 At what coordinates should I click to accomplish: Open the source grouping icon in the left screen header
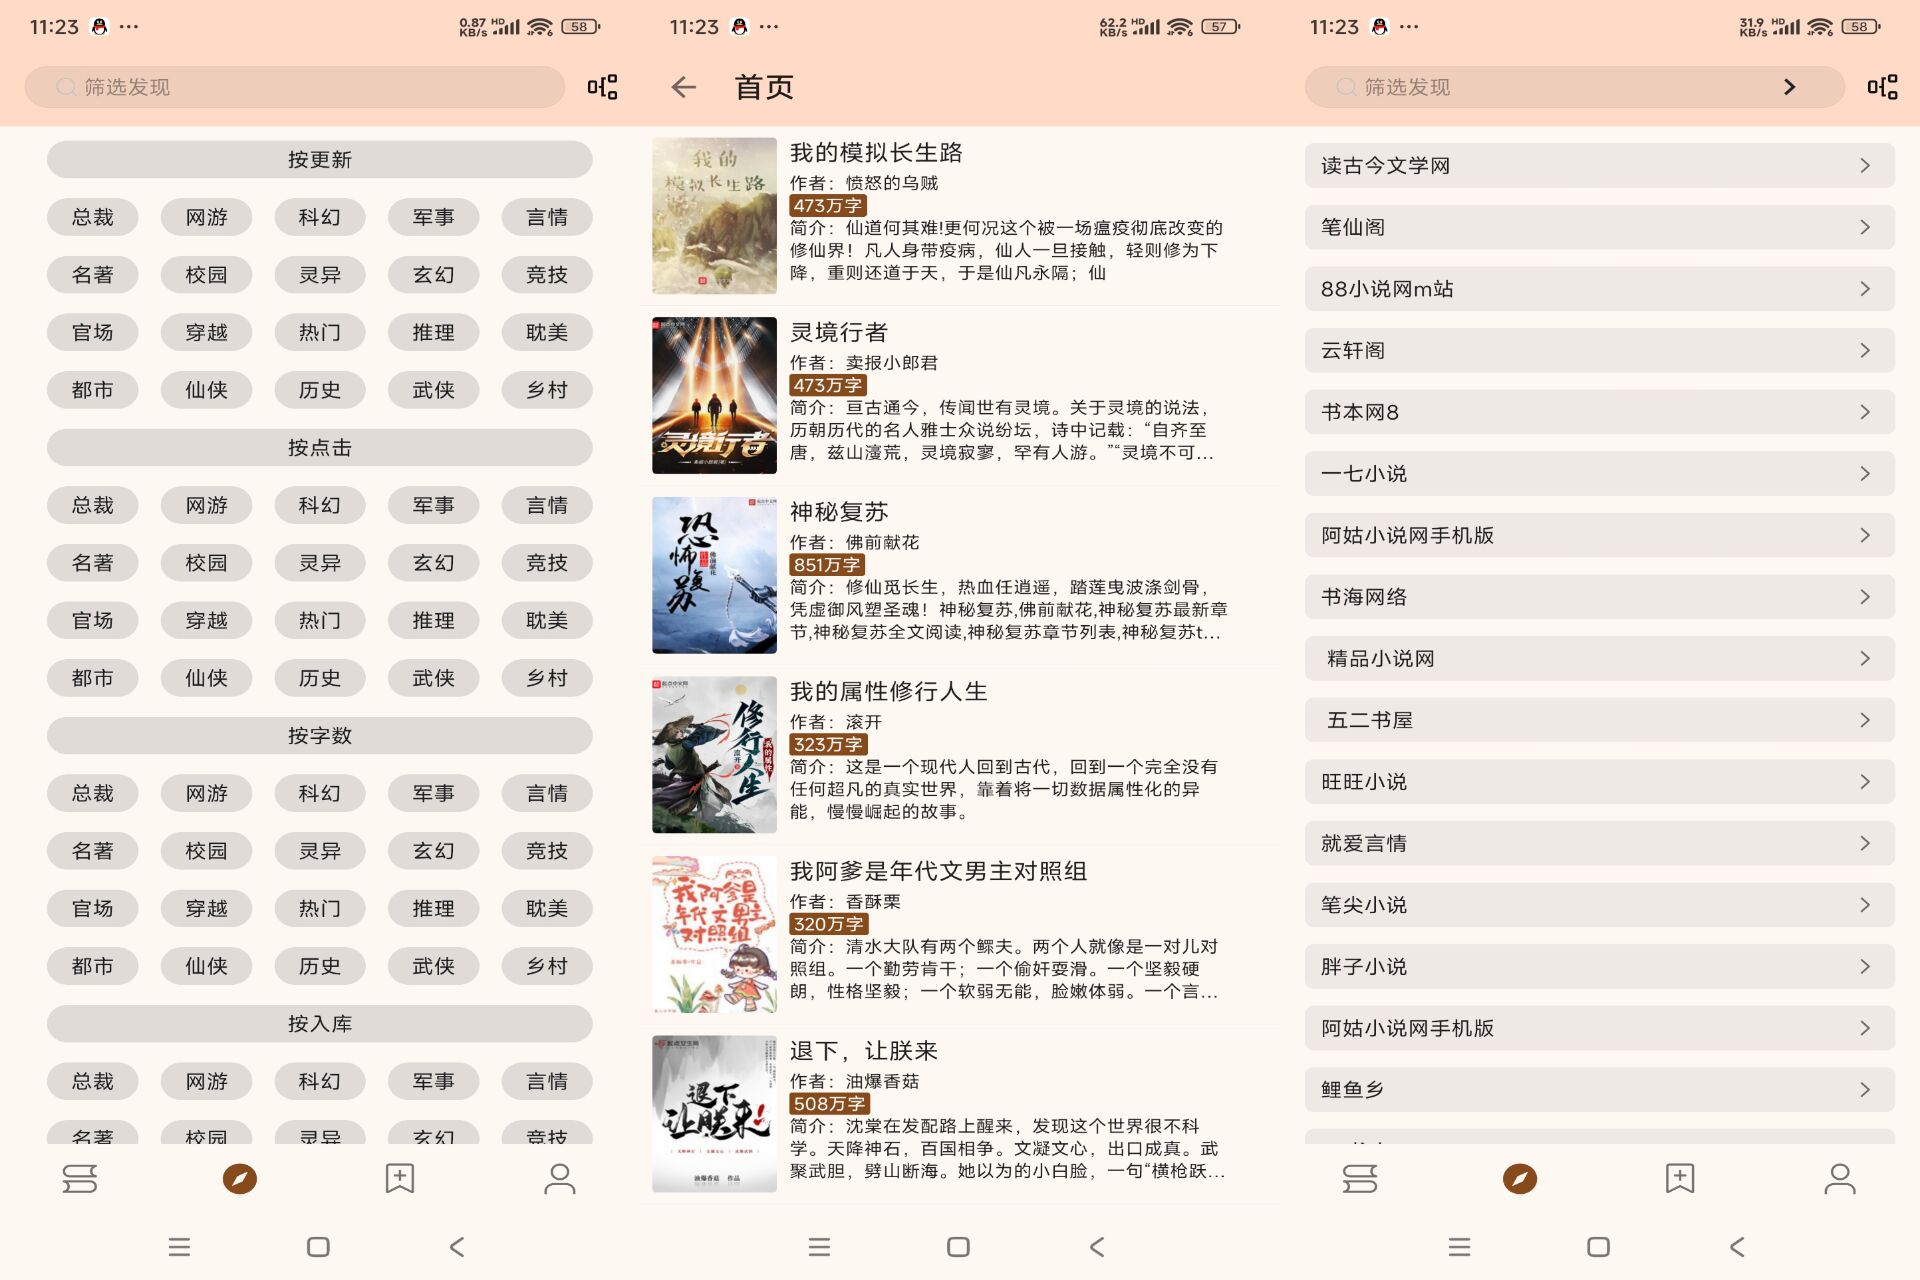coord(602,87)
